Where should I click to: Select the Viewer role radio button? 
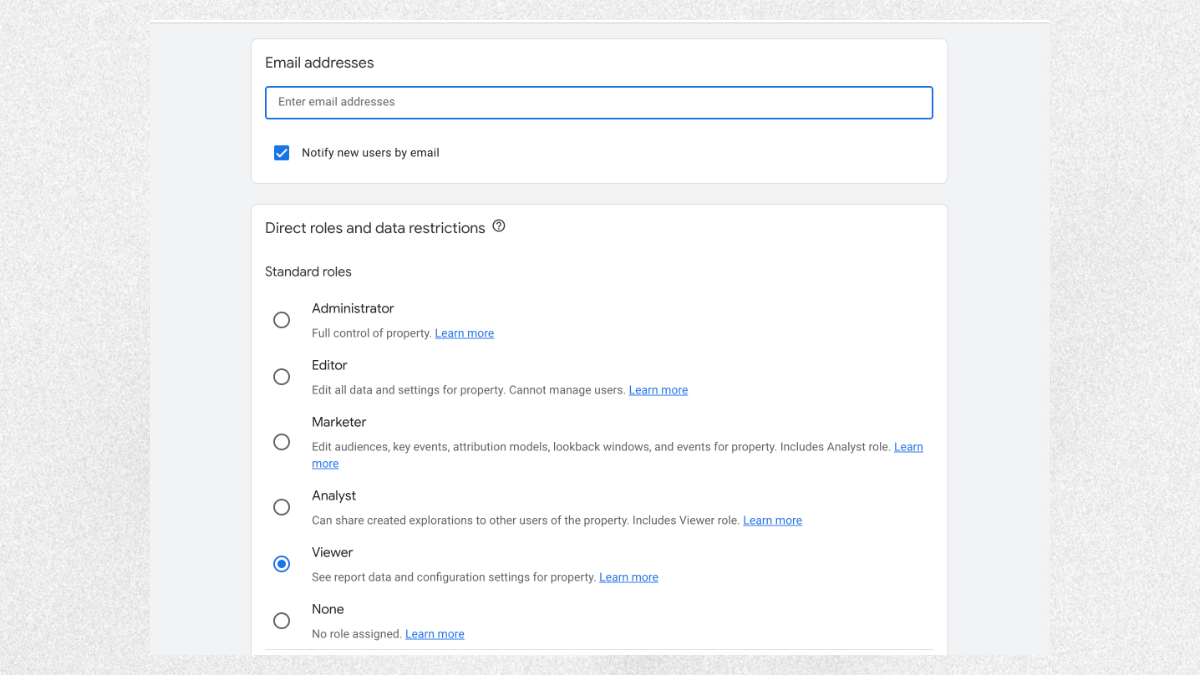(282, 564)
